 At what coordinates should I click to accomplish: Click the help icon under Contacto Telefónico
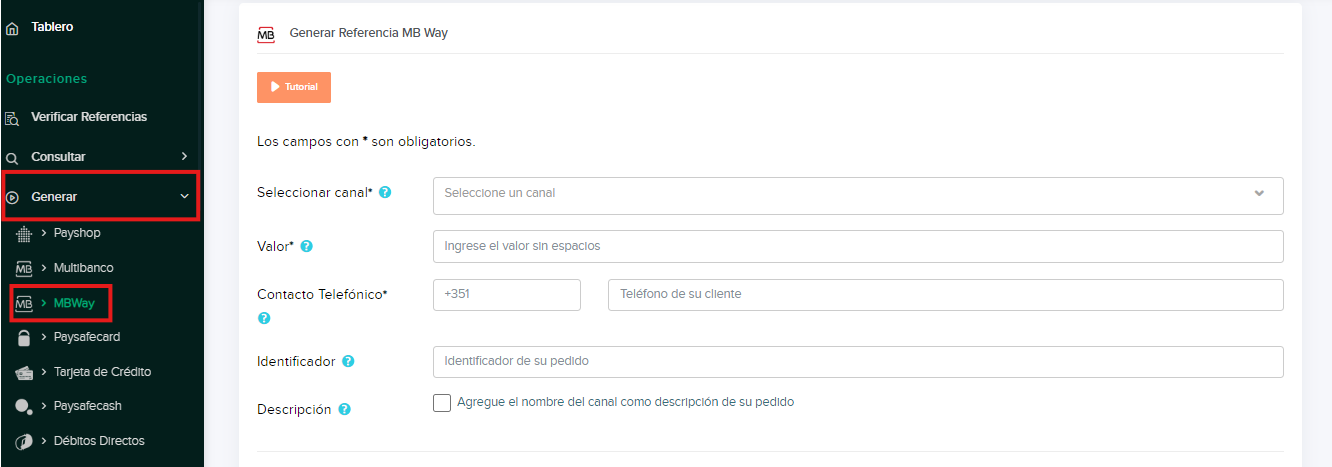point(264,318)
